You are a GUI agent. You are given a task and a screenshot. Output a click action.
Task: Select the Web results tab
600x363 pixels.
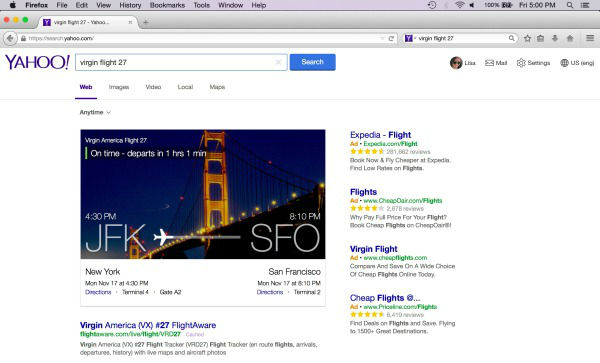(86, 87)
